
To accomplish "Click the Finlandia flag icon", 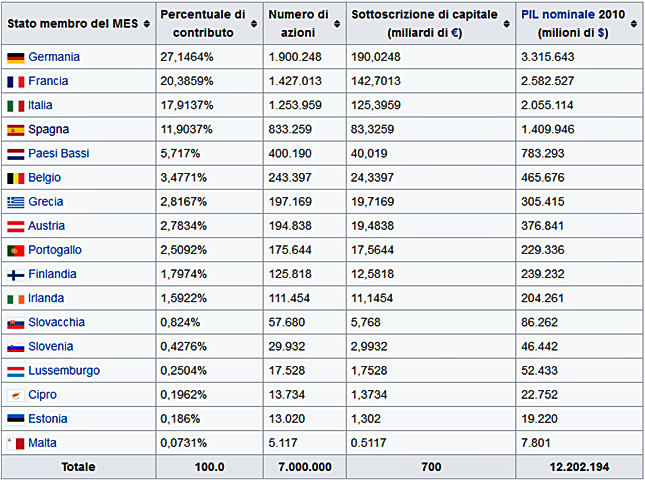I will [x=16, y=275].
